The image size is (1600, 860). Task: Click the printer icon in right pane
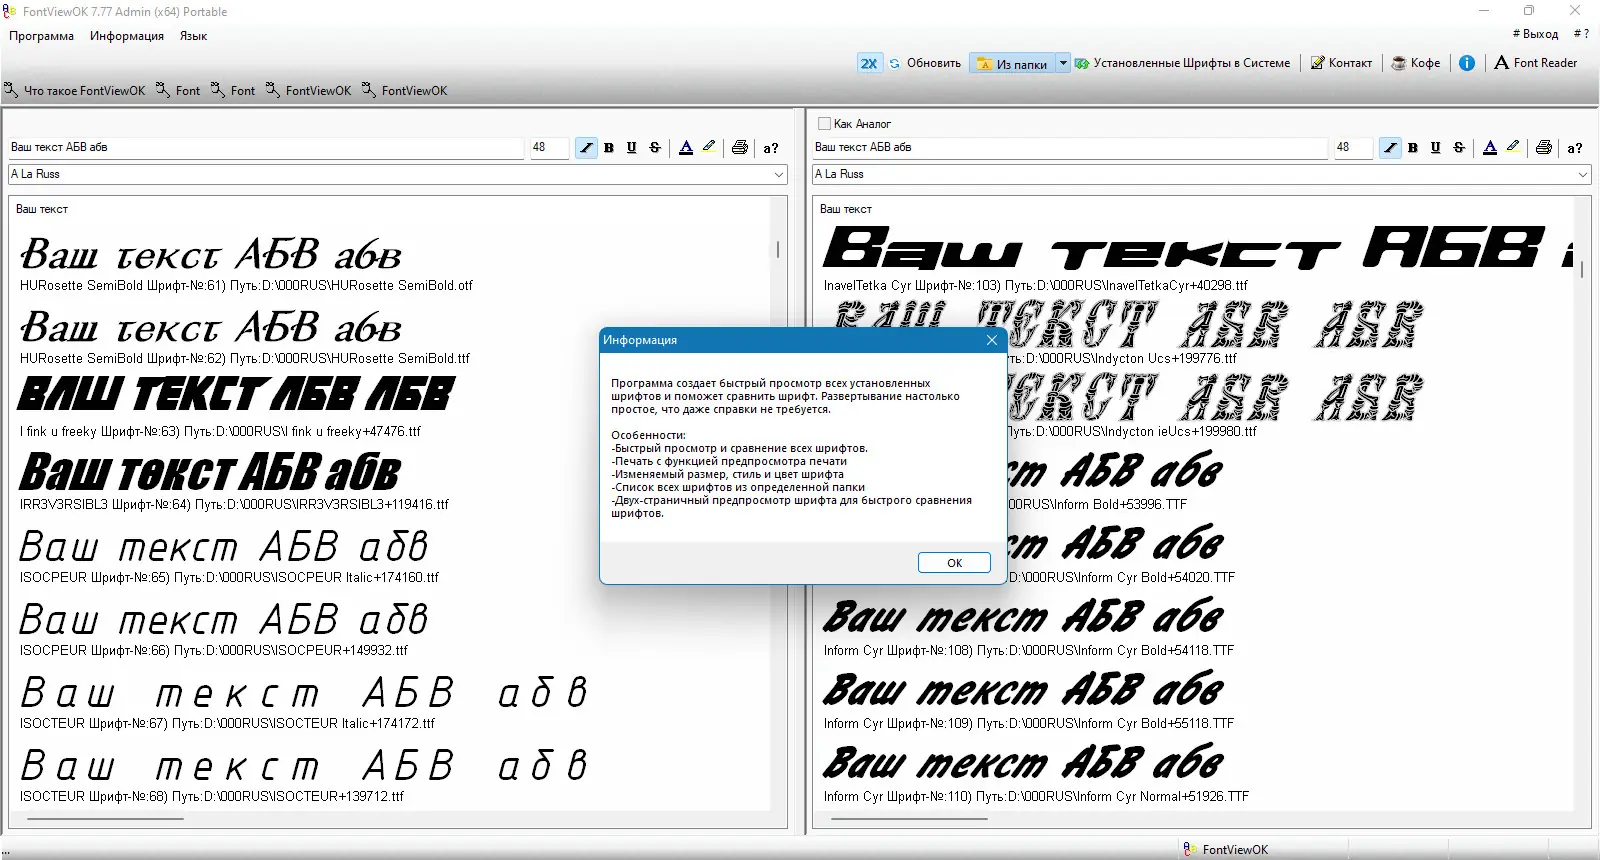1544,148
